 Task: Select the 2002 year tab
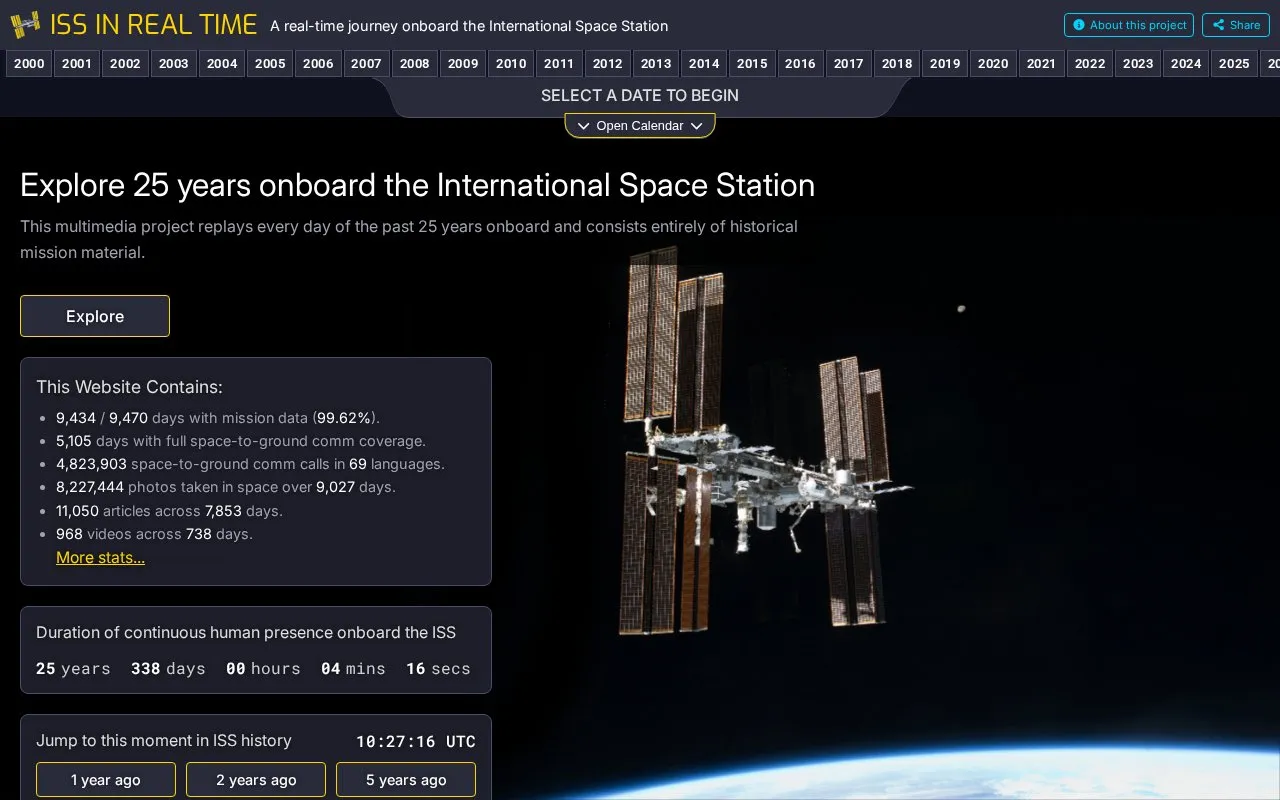(x=125, y=63)
